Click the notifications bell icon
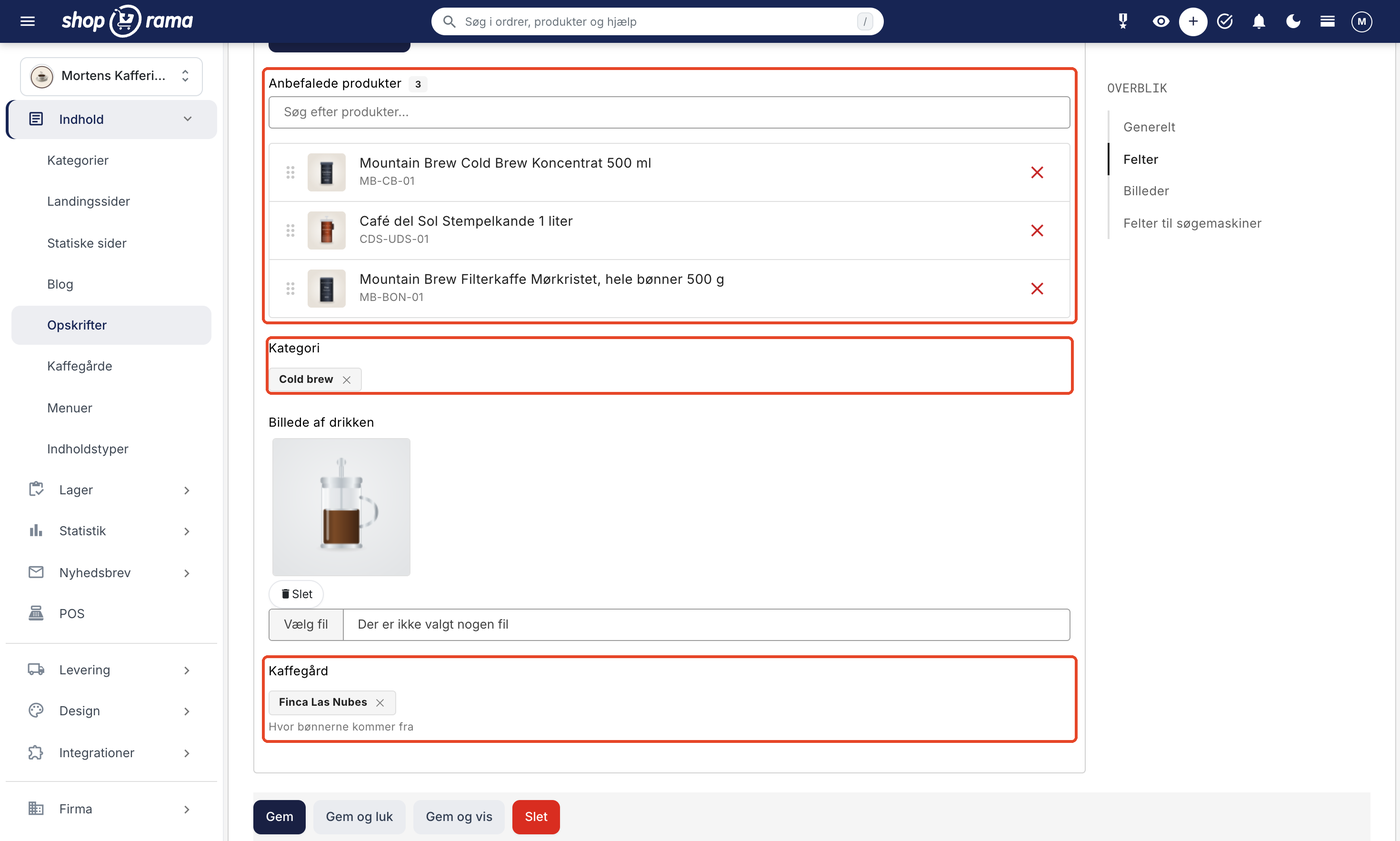The width and height of the screenshot is (1400, 841). click(1259, 21)
